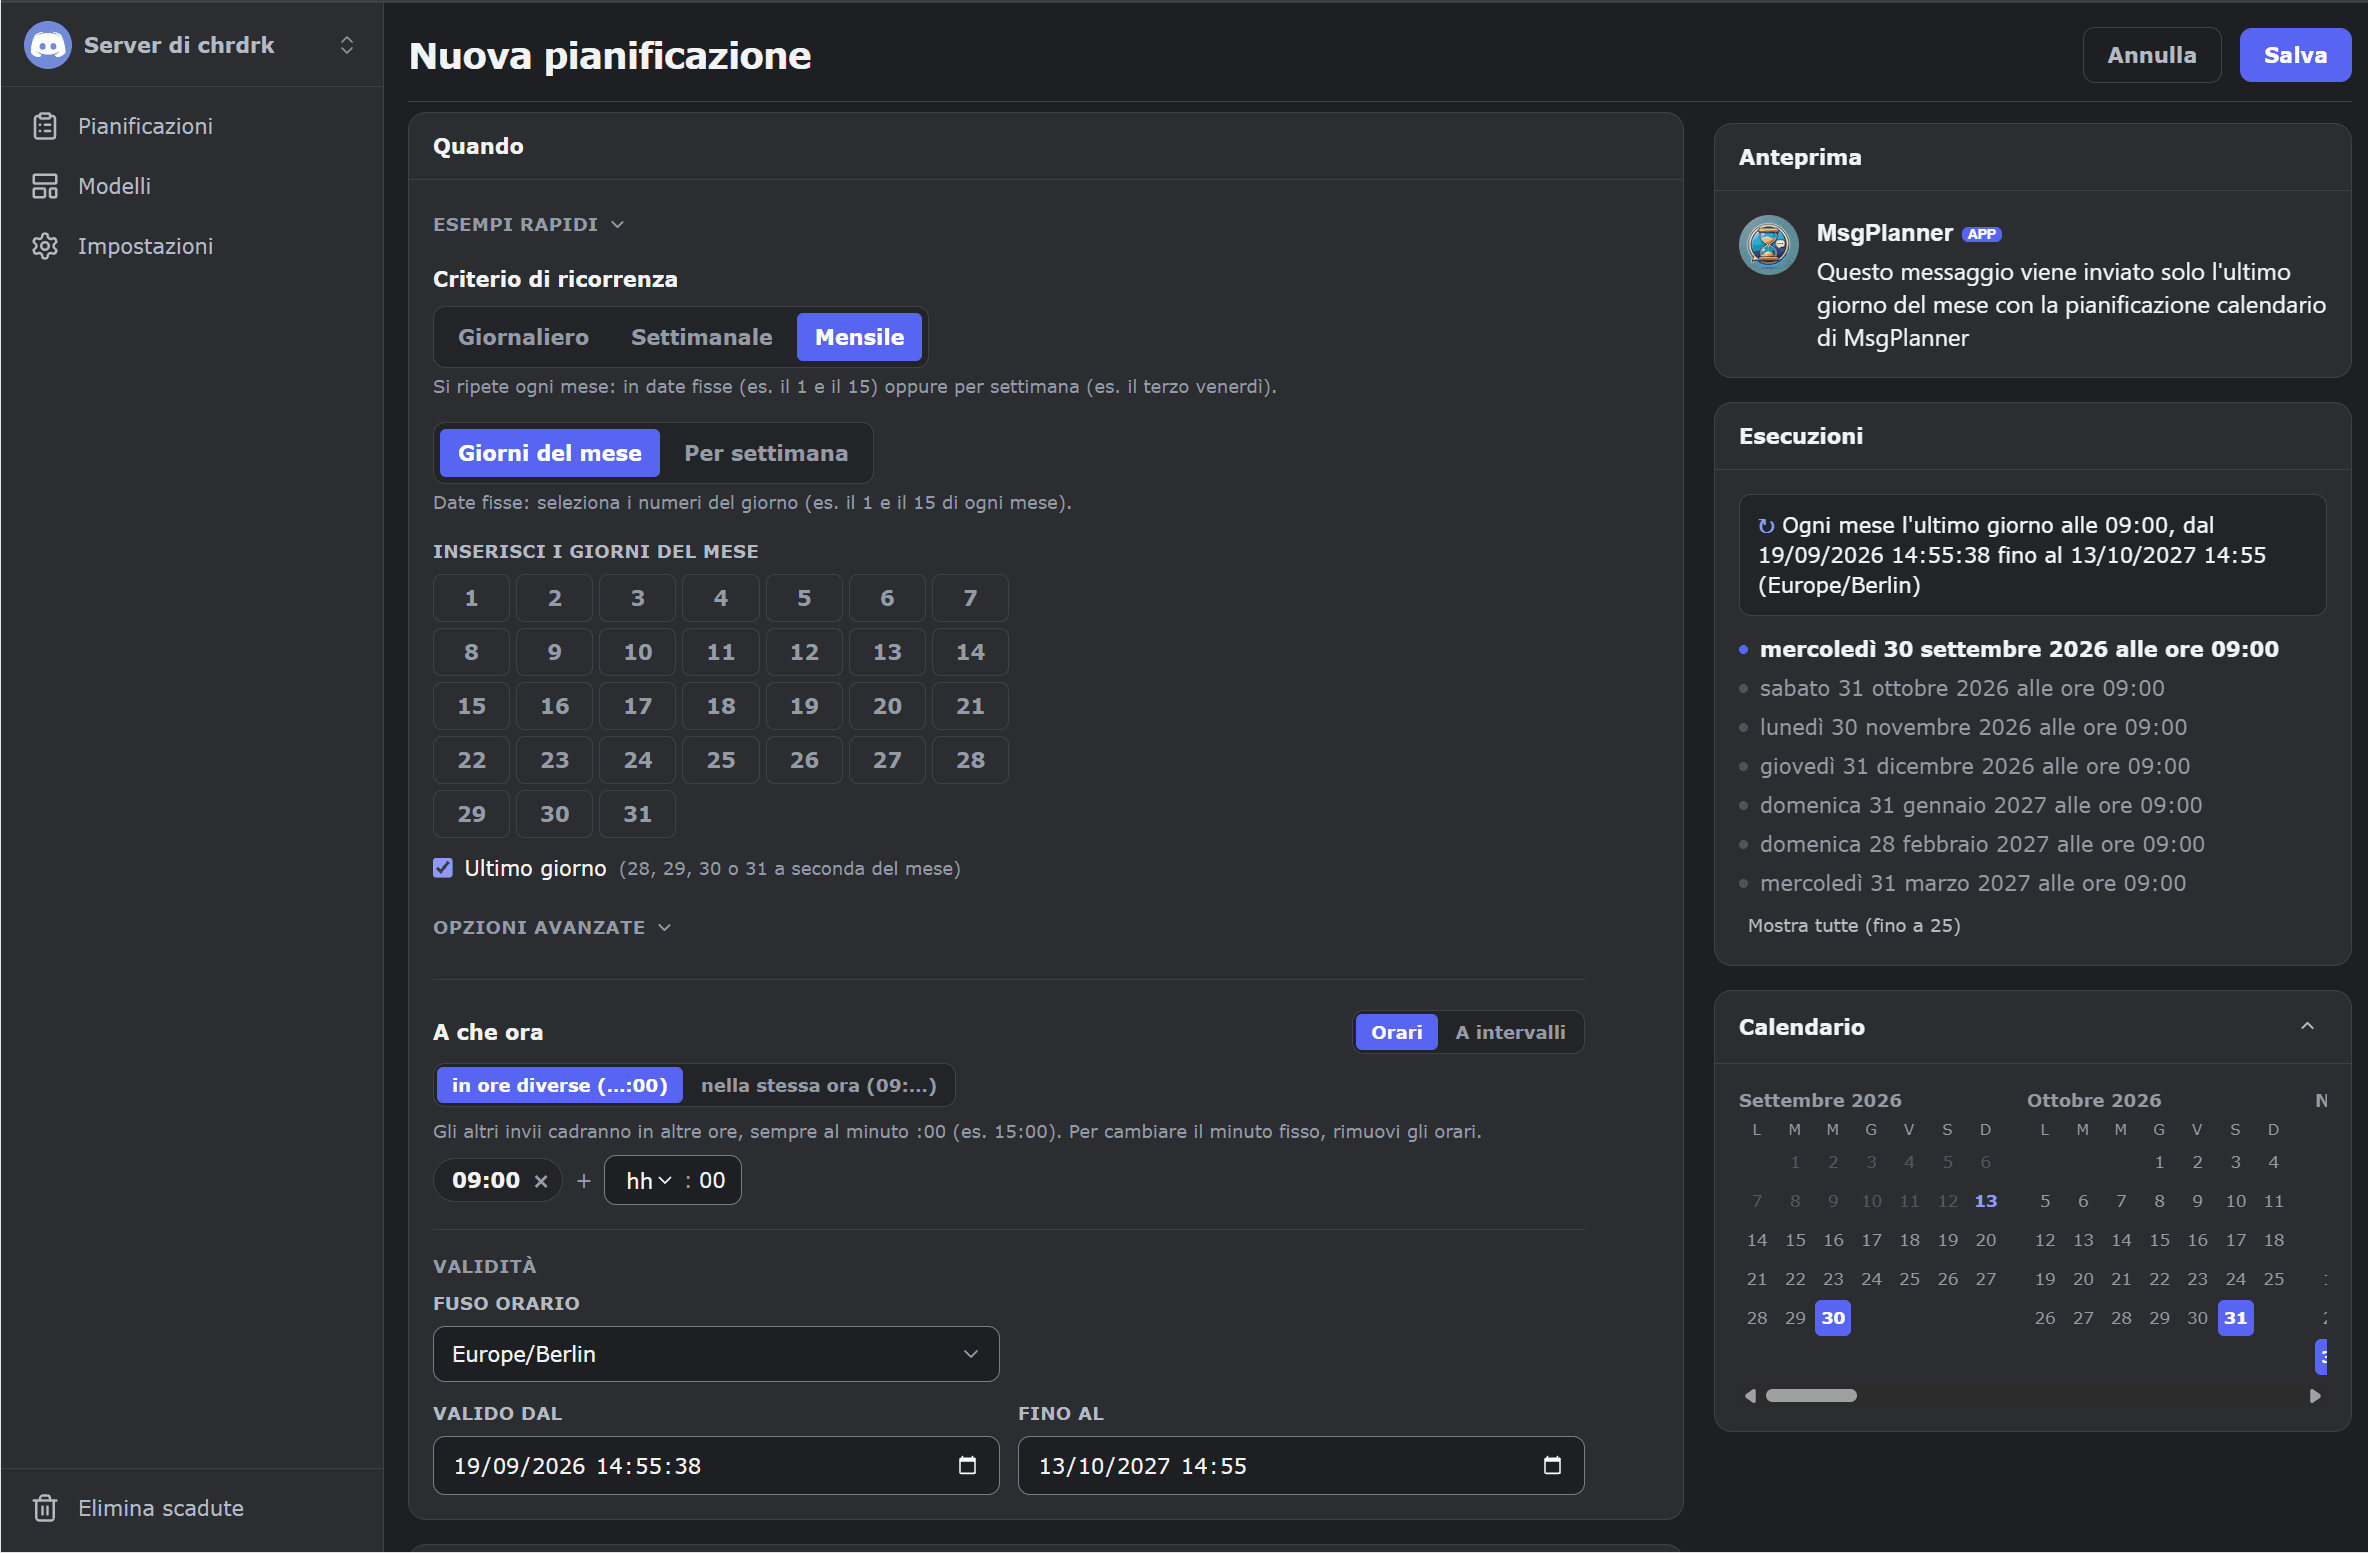The height and width of the screenshot is (1553, 2368).
Task: Click the Fino al date field
Action: (x=1301, y=1465)
